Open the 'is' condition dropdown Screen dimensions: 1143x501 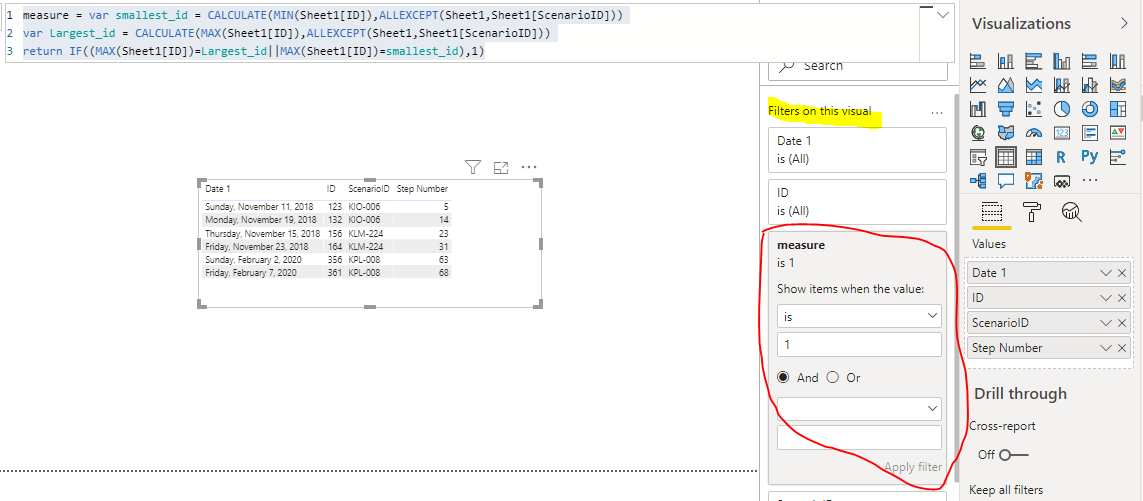(x=859, y=316)
